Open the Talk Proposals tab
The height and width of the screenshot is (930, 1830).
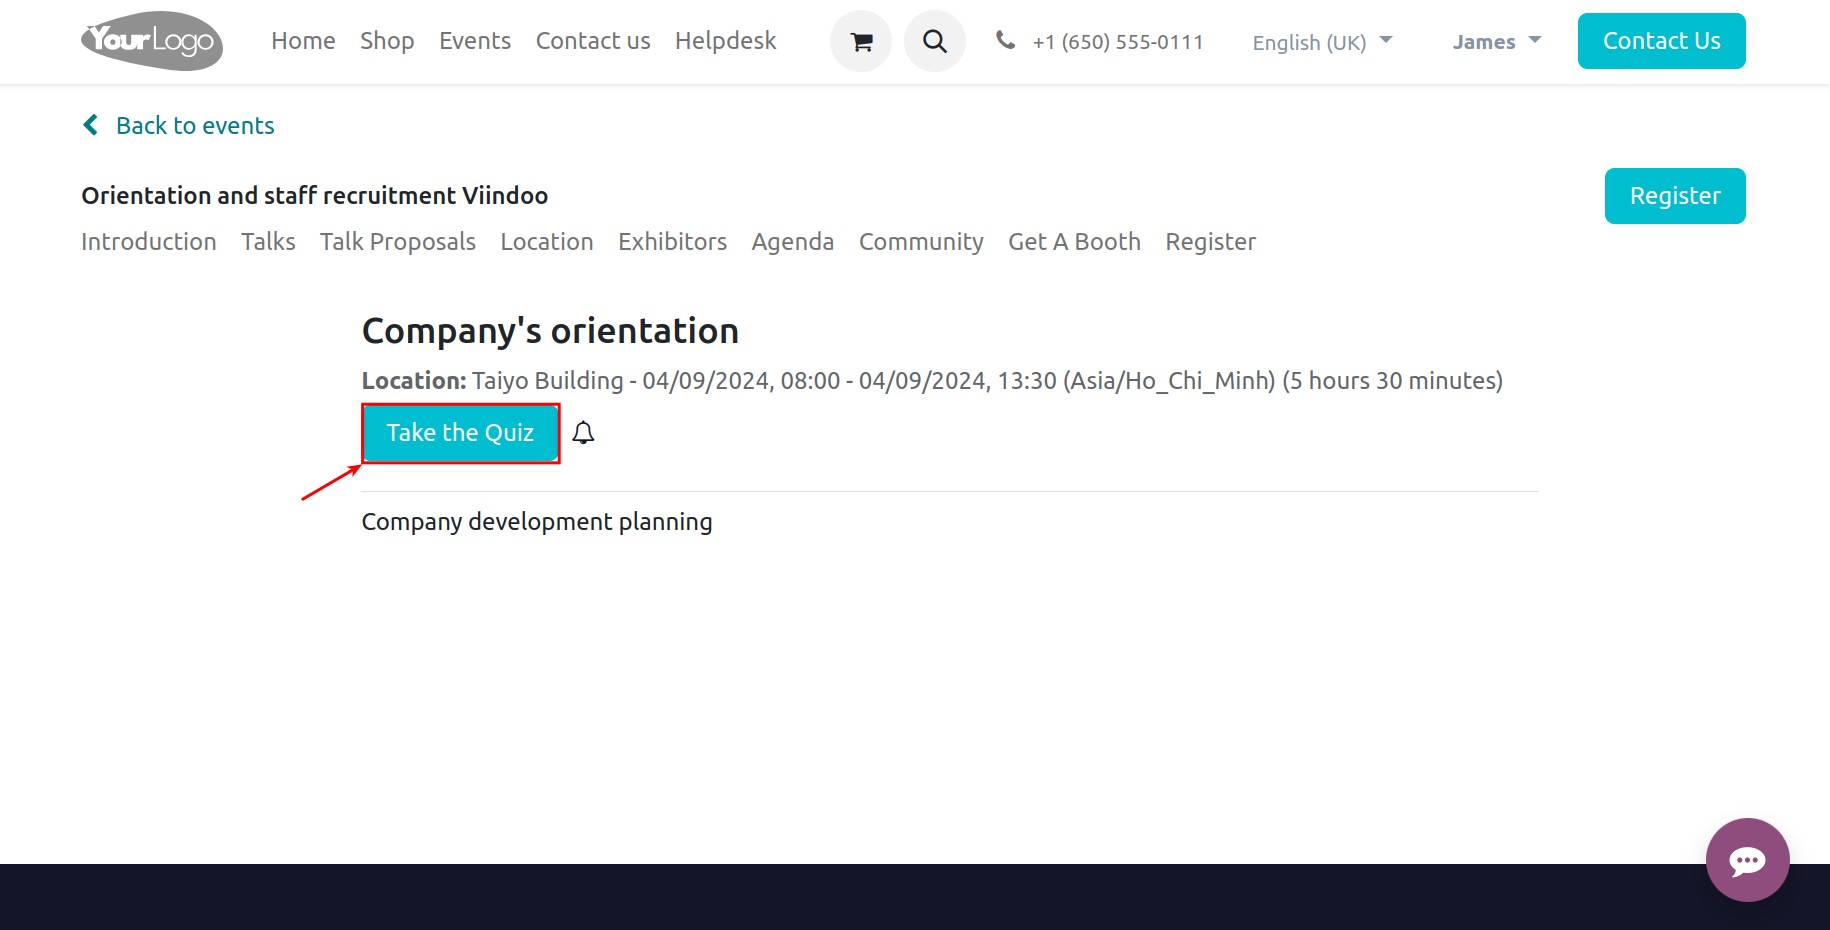tap(398, 242)
